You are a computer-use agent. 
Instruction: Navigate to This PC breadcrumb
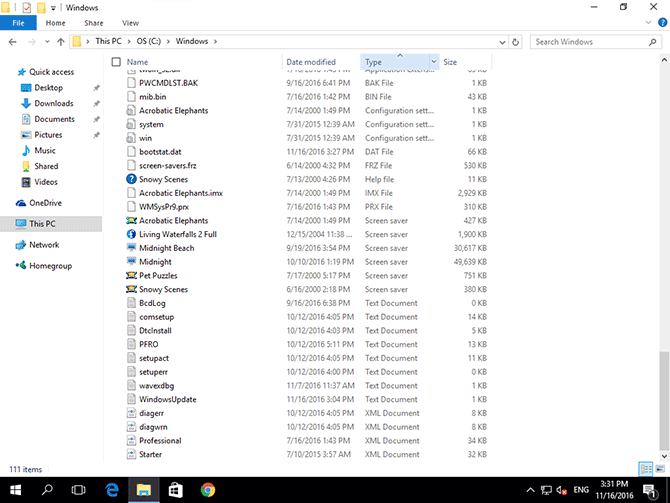(x=108, y=41)
